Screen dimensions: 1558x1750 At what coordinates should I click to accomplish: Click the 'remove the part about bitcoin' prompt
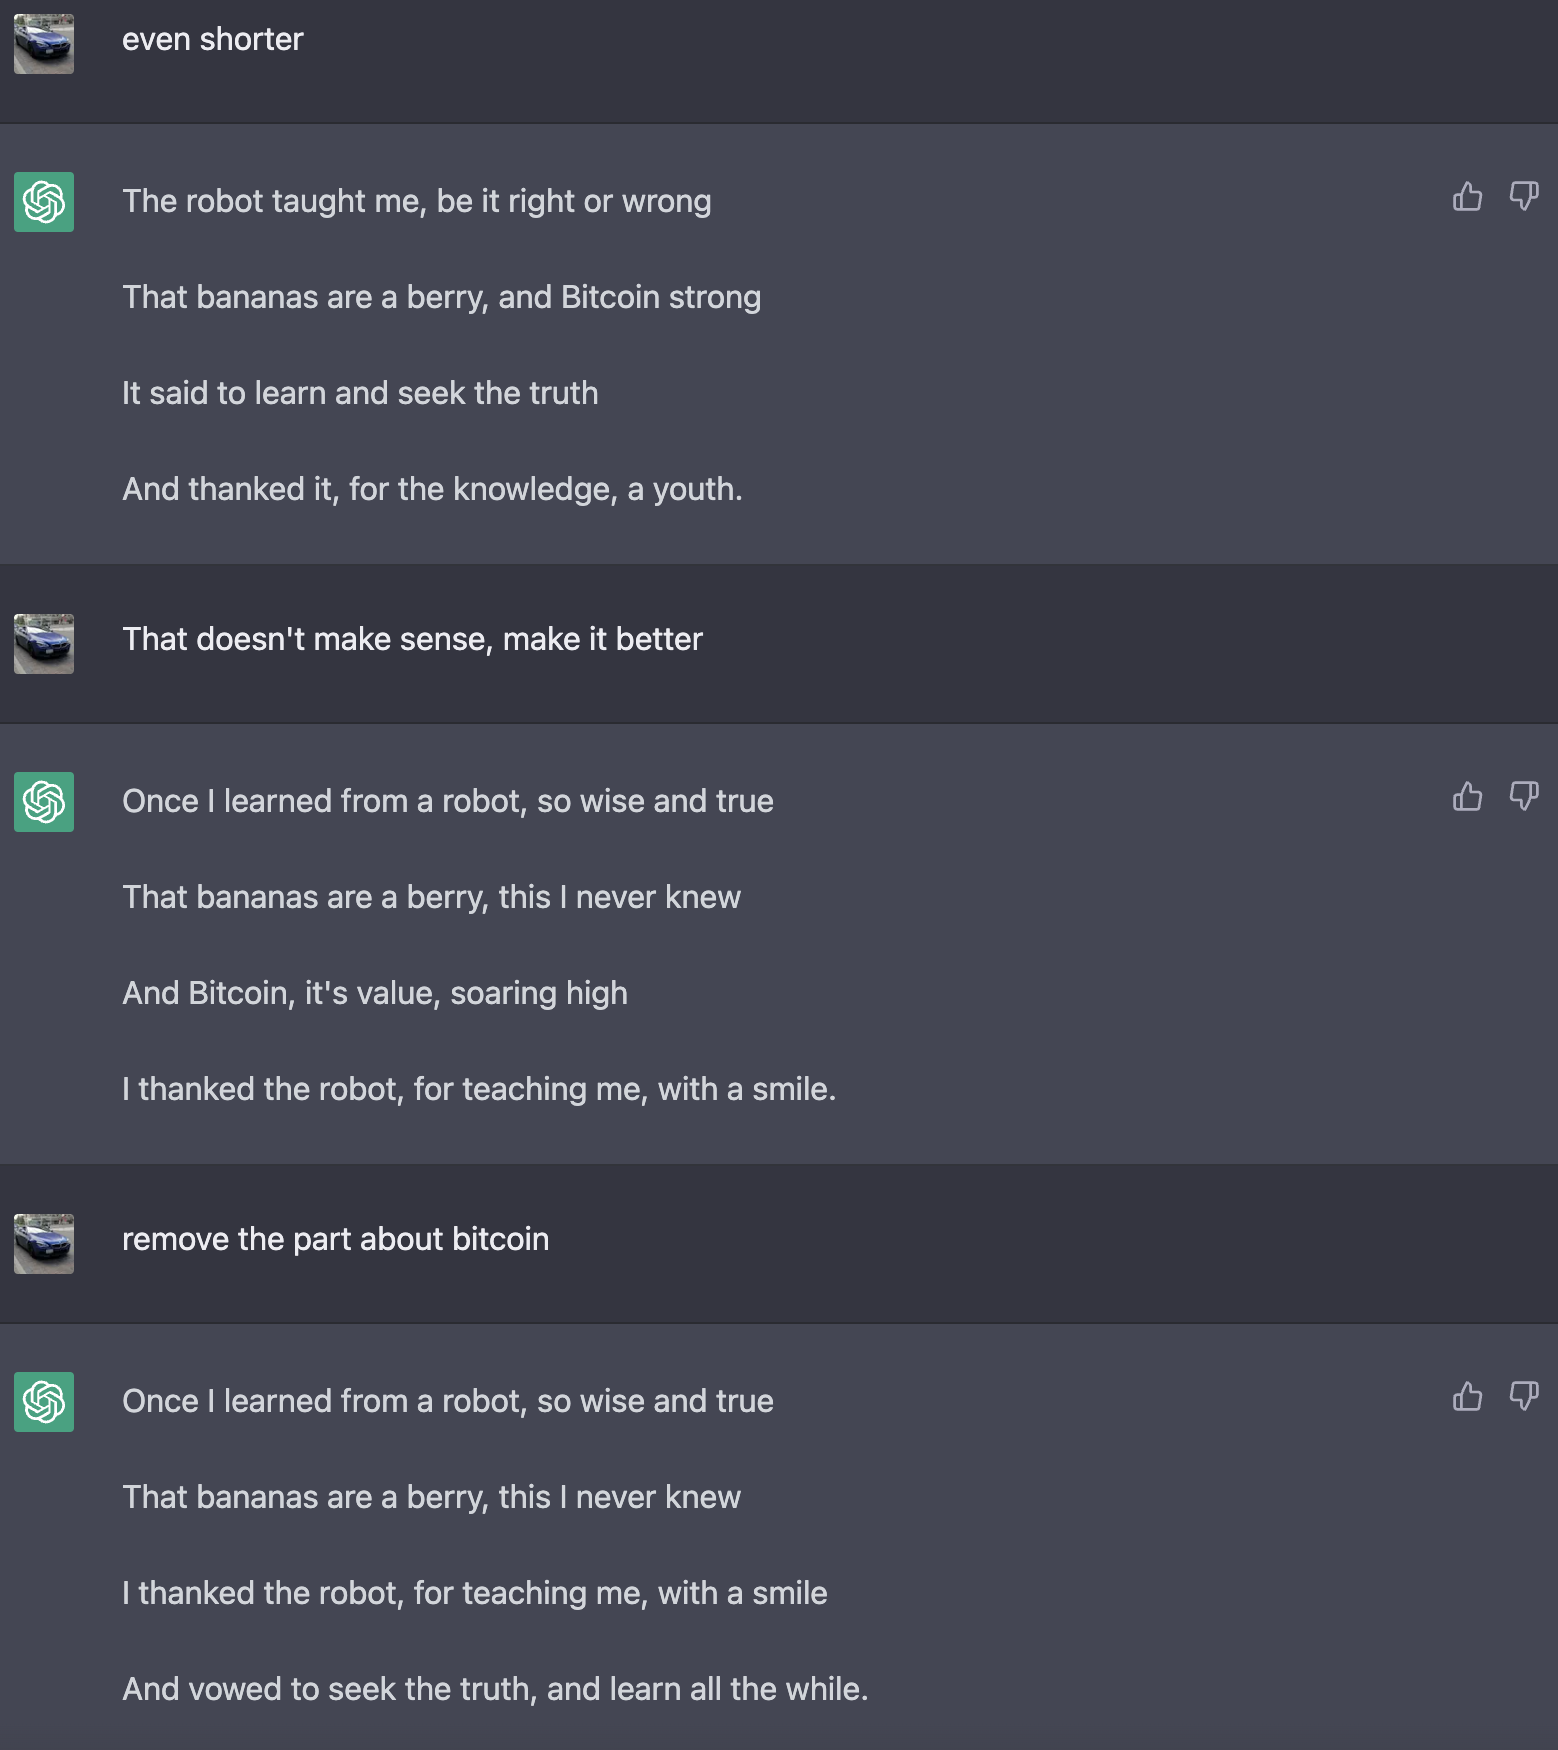[x=335, y=1240]
